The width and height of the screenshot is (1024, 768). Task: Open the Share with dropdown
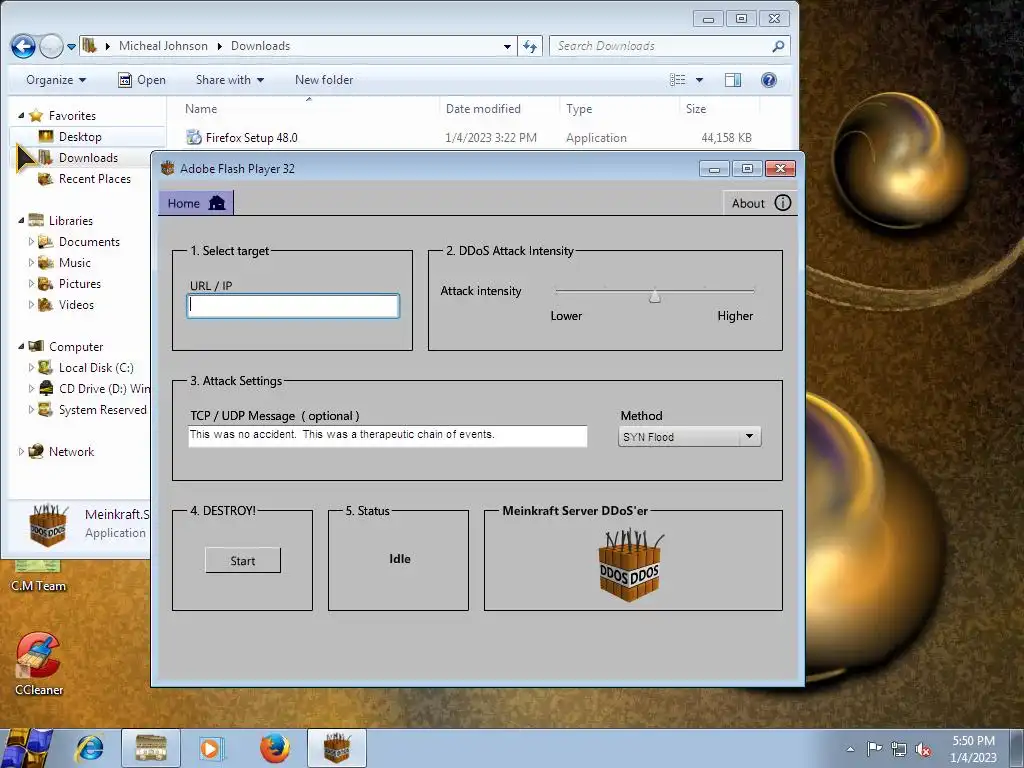coord(230,80)
